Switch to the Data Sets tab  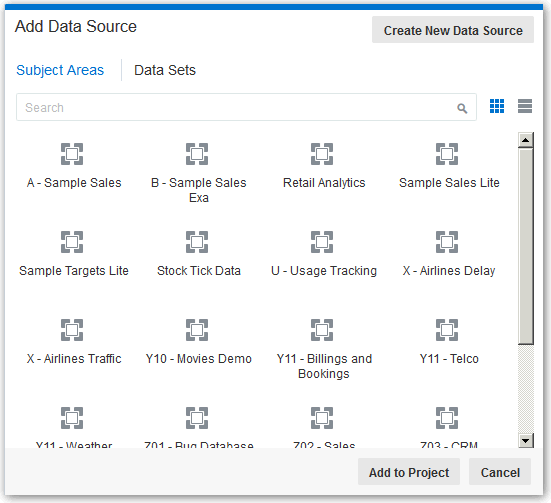pyautogui.click(x=165, y=70)
